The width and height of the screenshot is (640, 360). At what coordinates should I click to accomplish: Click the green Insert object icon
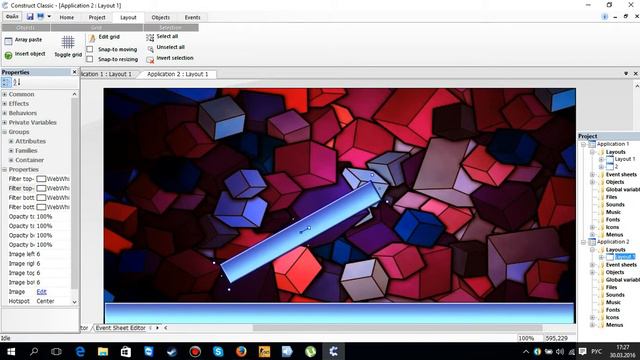(x=8, y=55)
